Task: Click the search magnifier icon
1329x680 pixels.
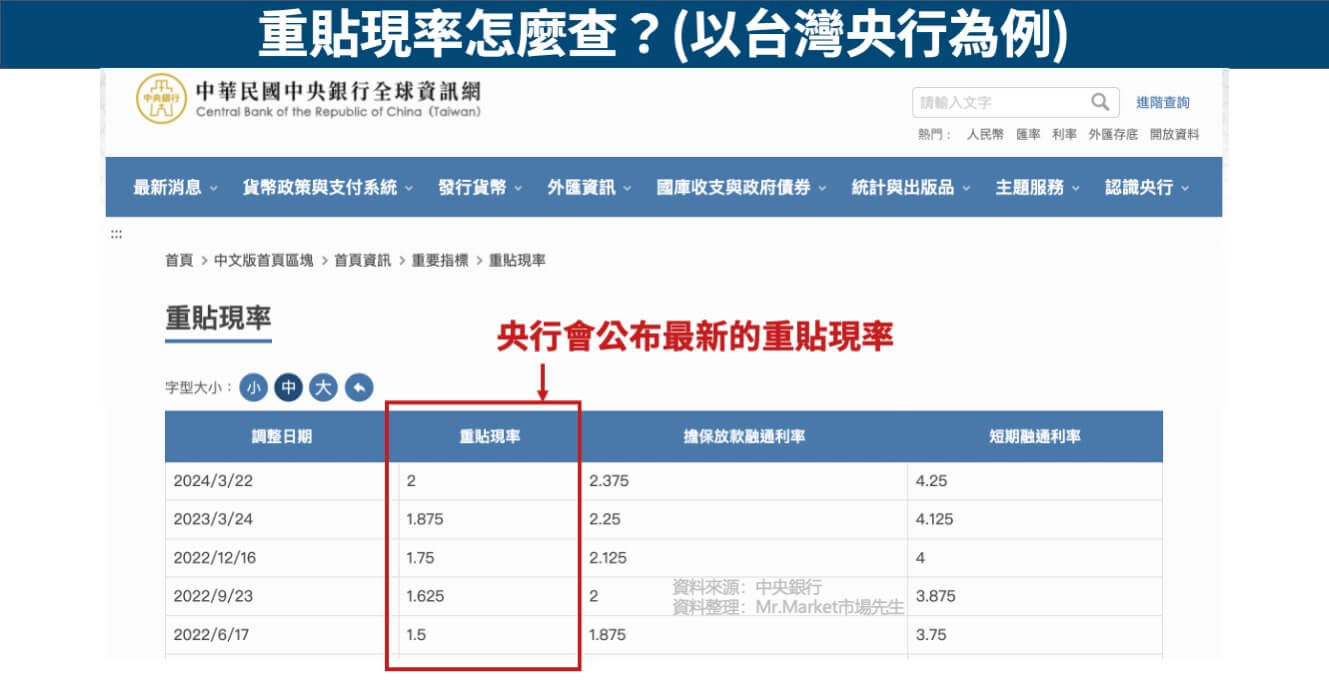Action: tap(1100, 102)
